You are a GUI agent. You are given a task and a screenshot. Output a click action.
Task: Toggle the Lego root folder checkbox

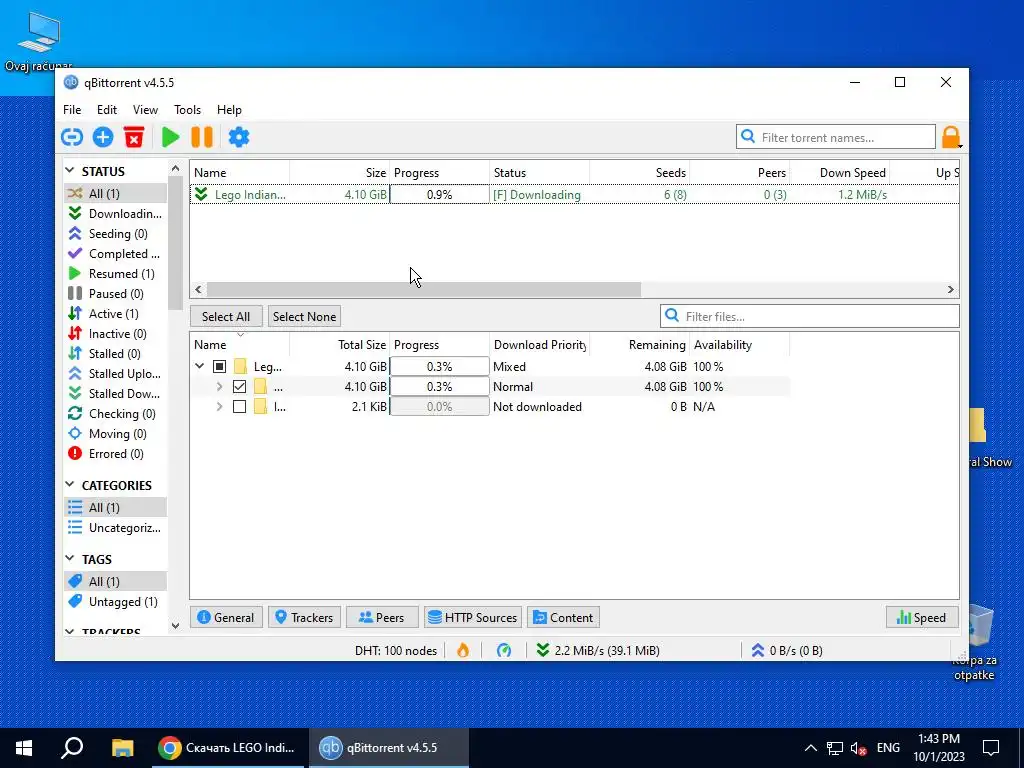point(220,366)
